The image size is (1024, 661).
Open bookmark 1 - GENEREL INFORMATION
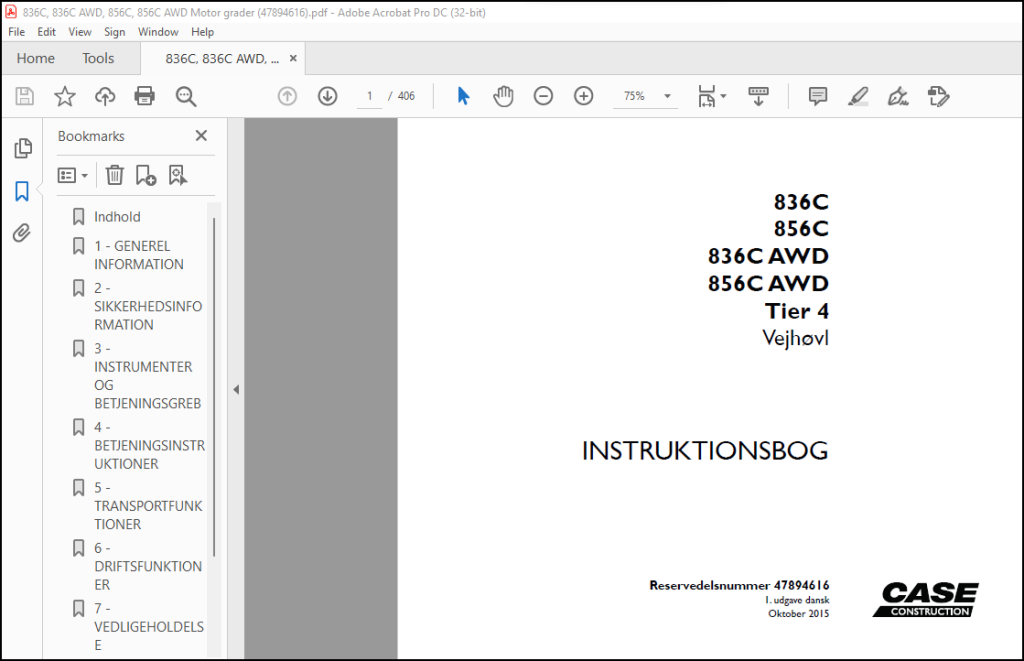pyautogui.click(x=138, y=255)
